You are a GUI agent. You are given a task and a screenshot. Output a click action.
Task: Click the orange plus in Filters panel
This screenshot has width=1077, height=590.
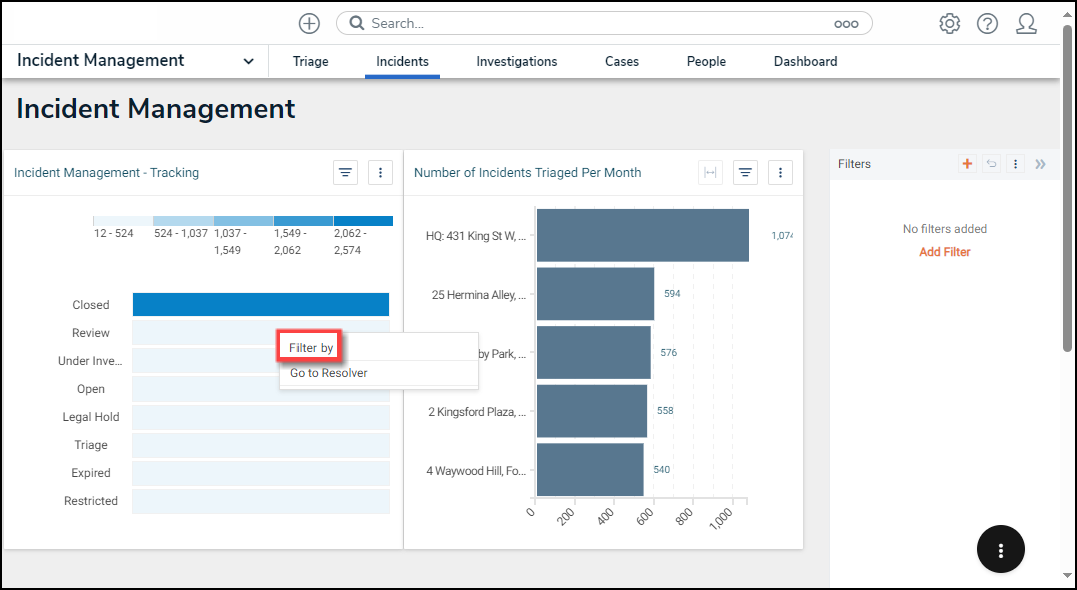[966, 164]
